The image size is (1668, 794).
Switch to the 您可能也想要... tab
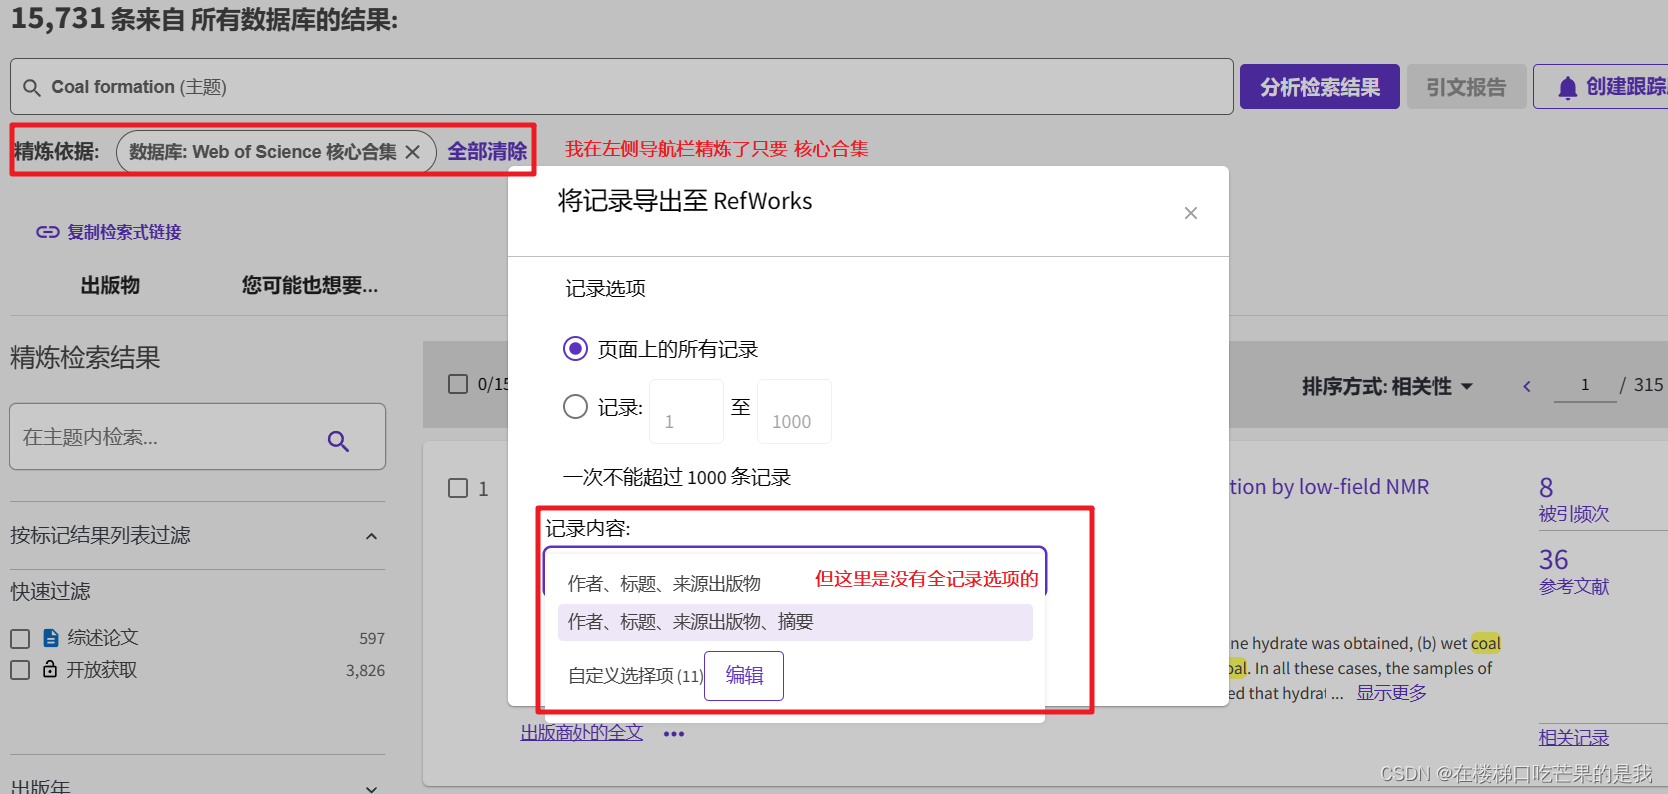310,285
